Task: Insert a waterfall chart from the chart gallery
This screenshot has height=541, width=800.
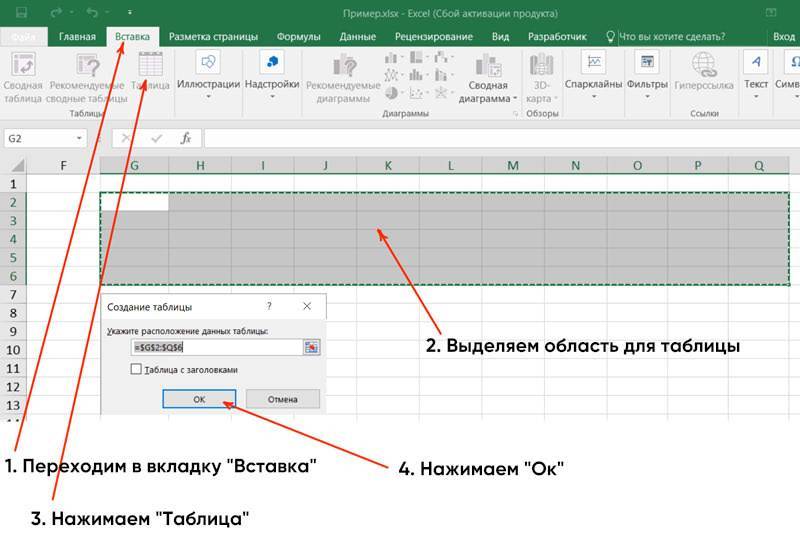Action: (441, 58)
